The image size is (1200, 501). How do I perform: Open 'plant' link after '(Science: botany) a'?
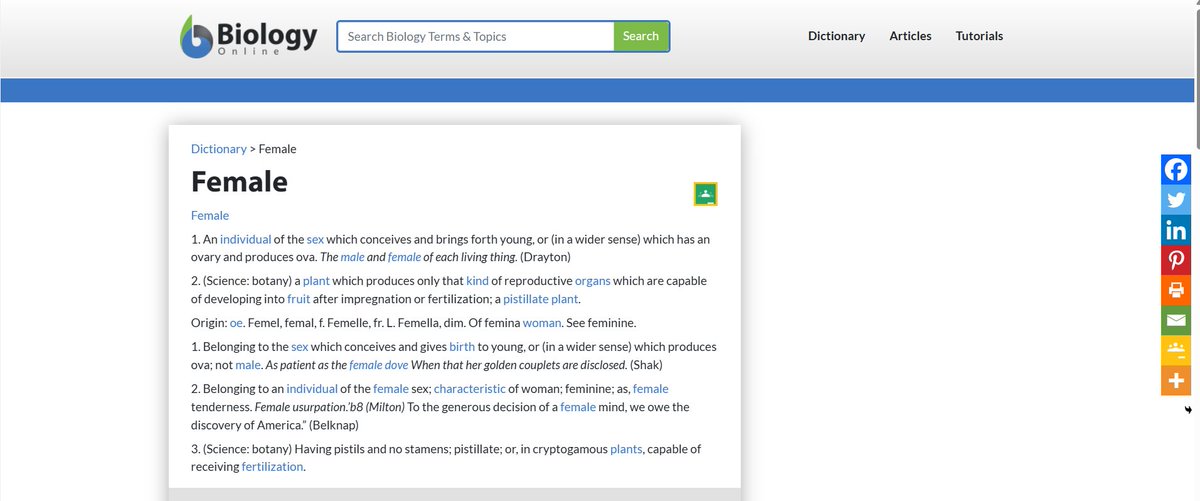(316, 281)
